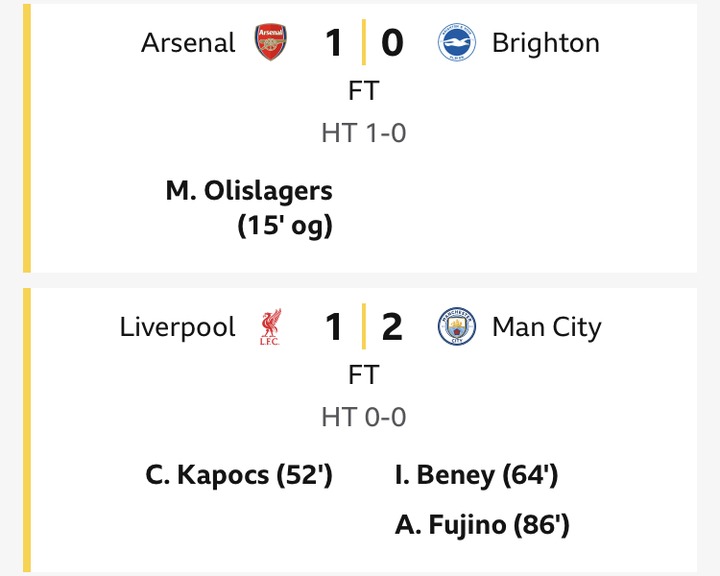Click goal scorer A. Fujino (86')

click(482, 525)
